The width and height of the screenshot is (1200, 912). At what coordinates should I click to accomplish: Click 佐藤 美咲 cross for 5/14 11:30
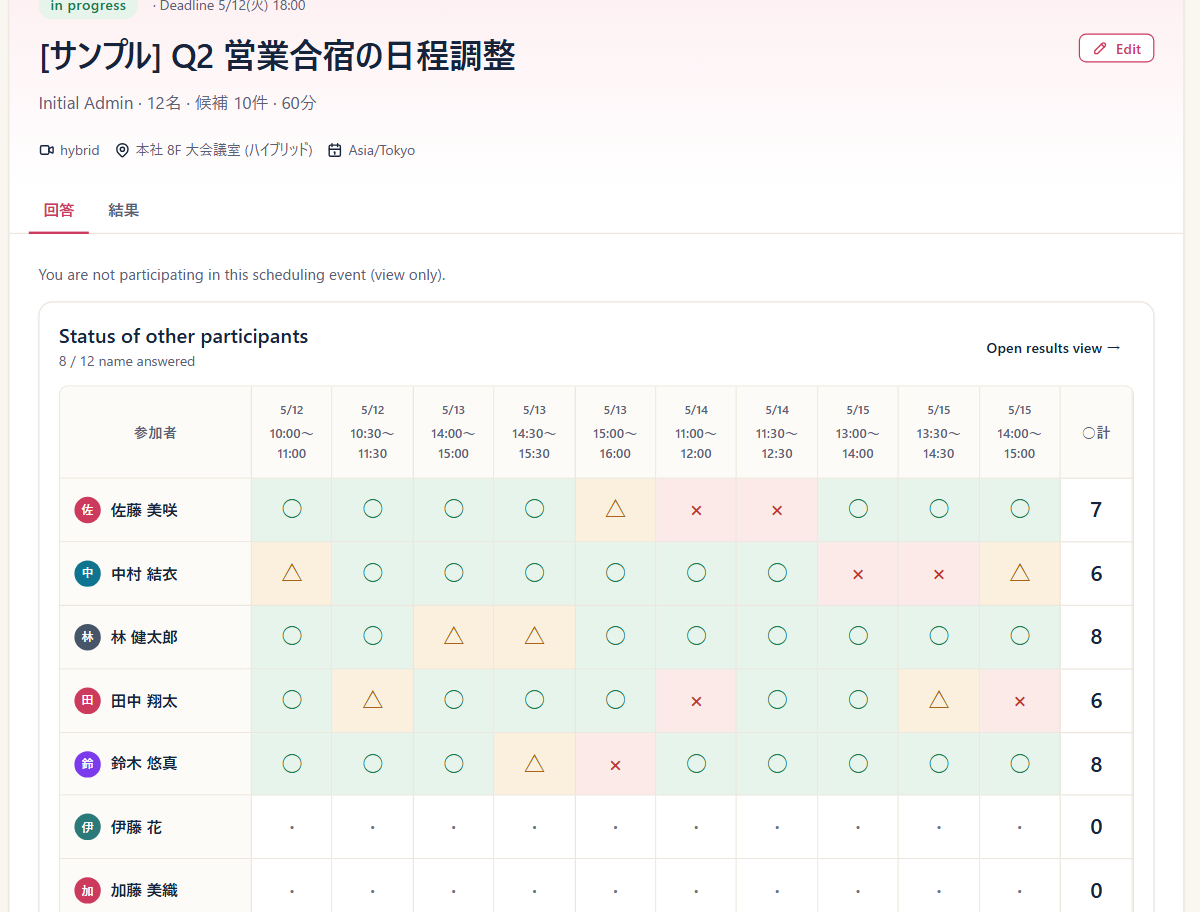click(777, 510)
